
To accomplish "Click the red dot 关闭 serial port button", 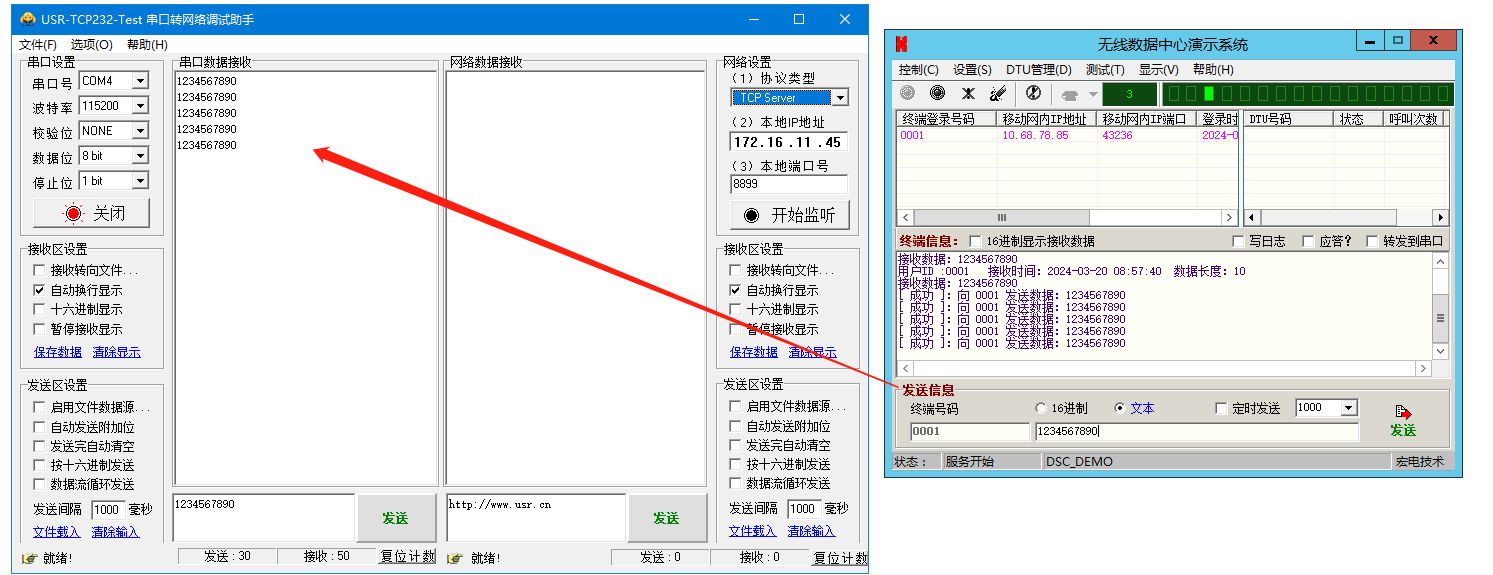I will pos(91,213).
